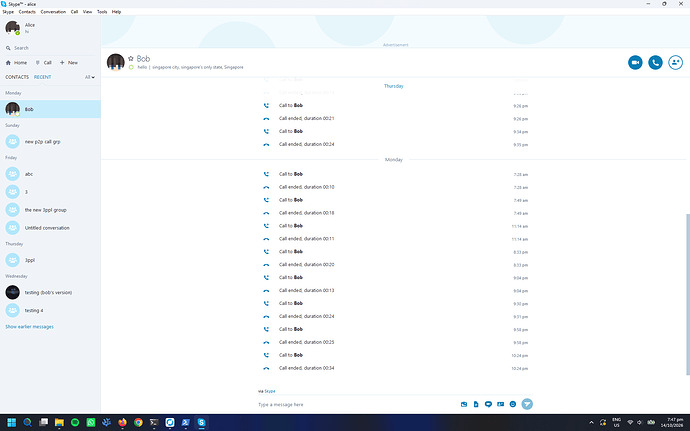Click Alice's profile avatar
This screenshot has height=431, width=690.
point(12,28)
